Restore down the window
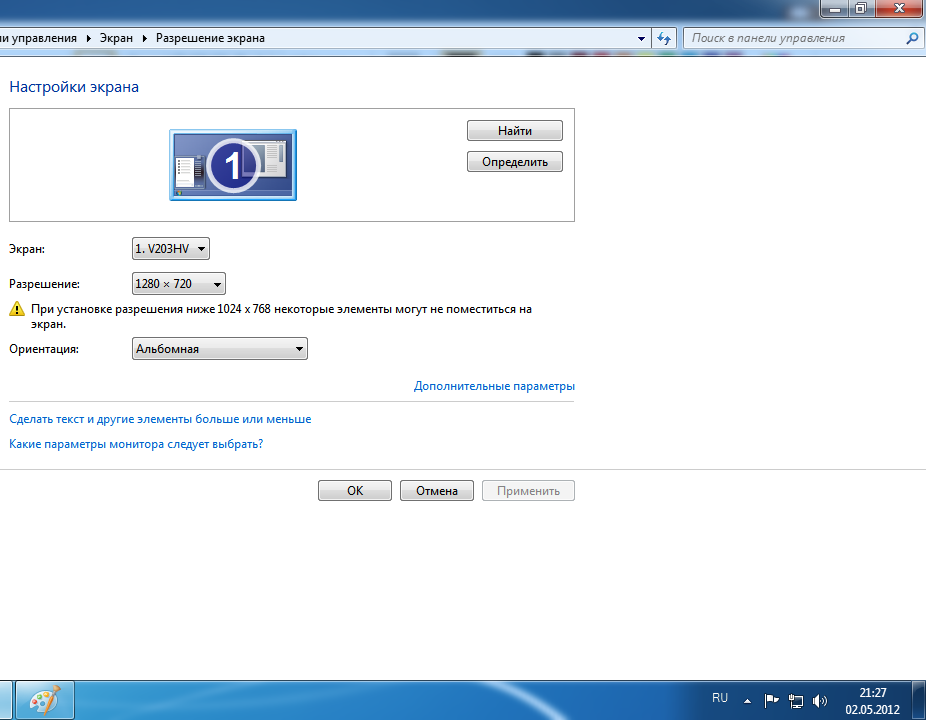Screen dimensions: 926x720 tap(862, 8)
